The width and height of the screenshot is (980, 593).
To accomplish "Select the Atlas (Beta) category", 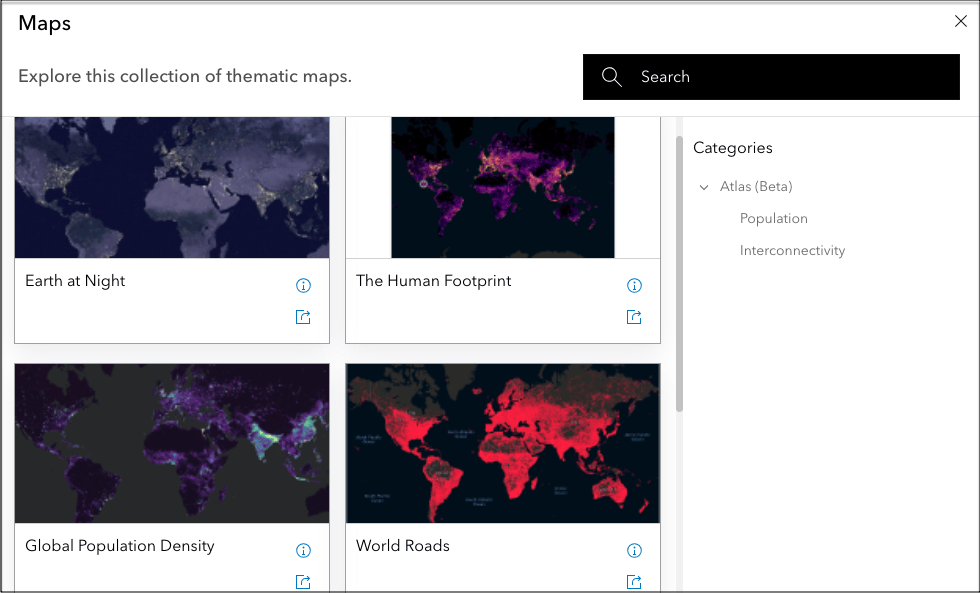I will [756, 186].
